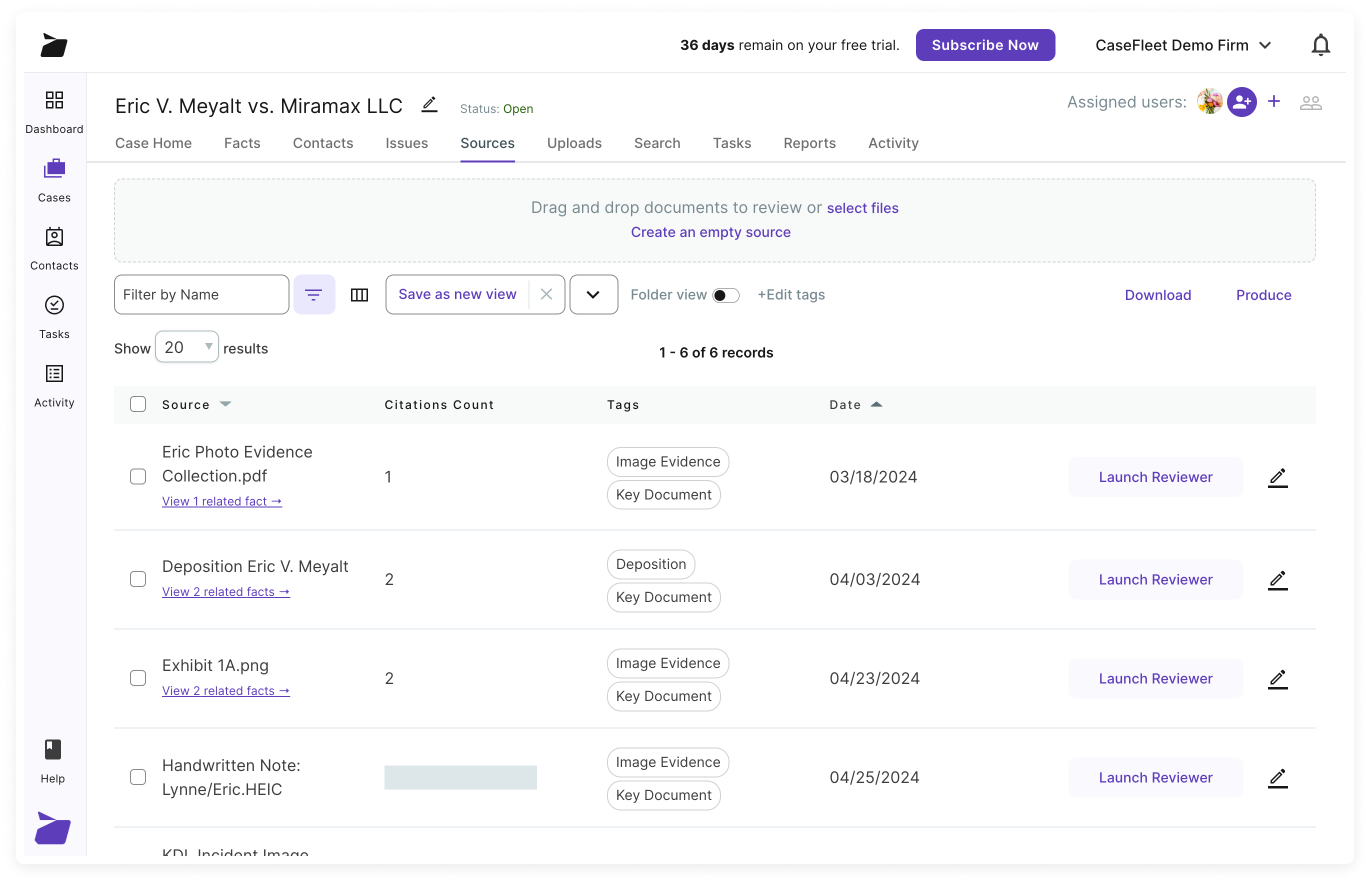Click the pencil icon beside case name

tap(429, 105)
